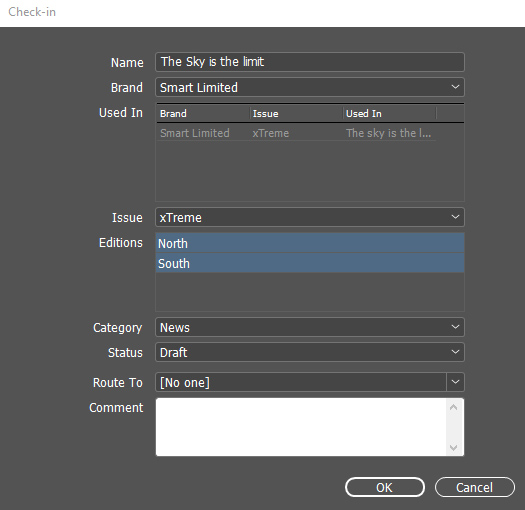The height and width of the screenshot is (510, 525).
Task: Click the Status dropdown chevron arrow
Action: pyautogui.click(x=455, y=352)
